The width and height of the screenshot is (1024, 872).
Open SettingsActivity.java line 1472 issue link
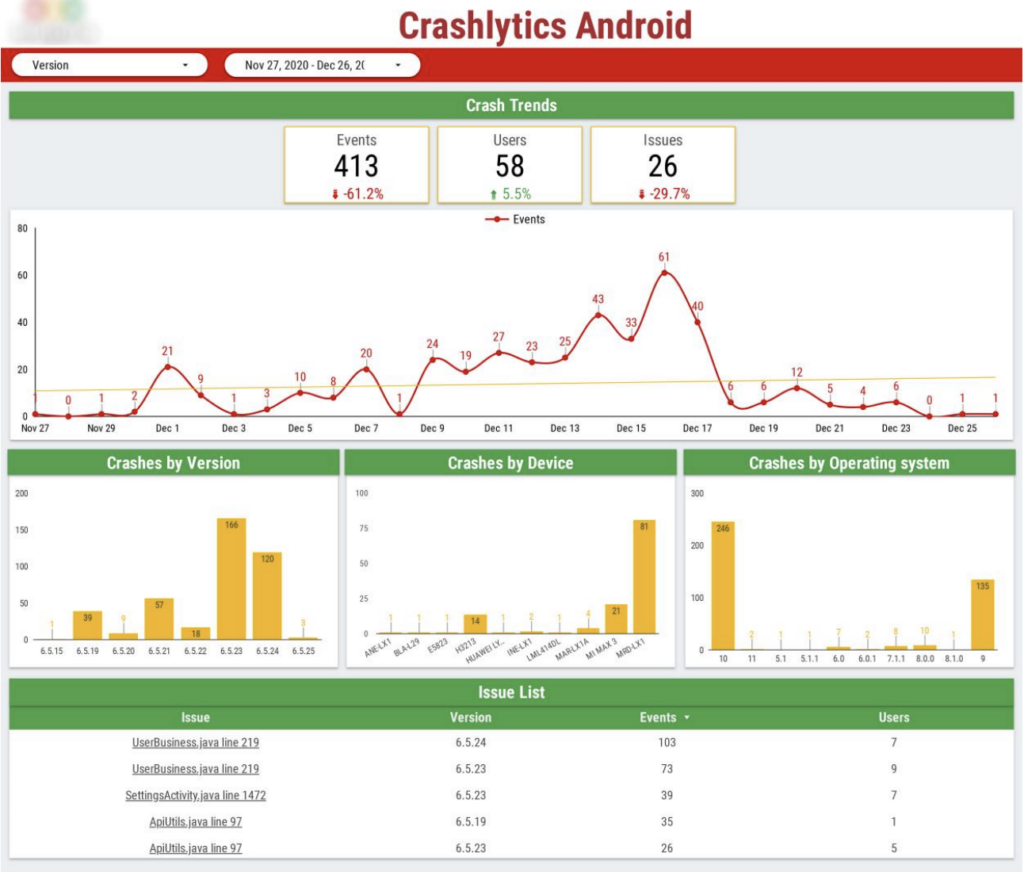point(195,796)
